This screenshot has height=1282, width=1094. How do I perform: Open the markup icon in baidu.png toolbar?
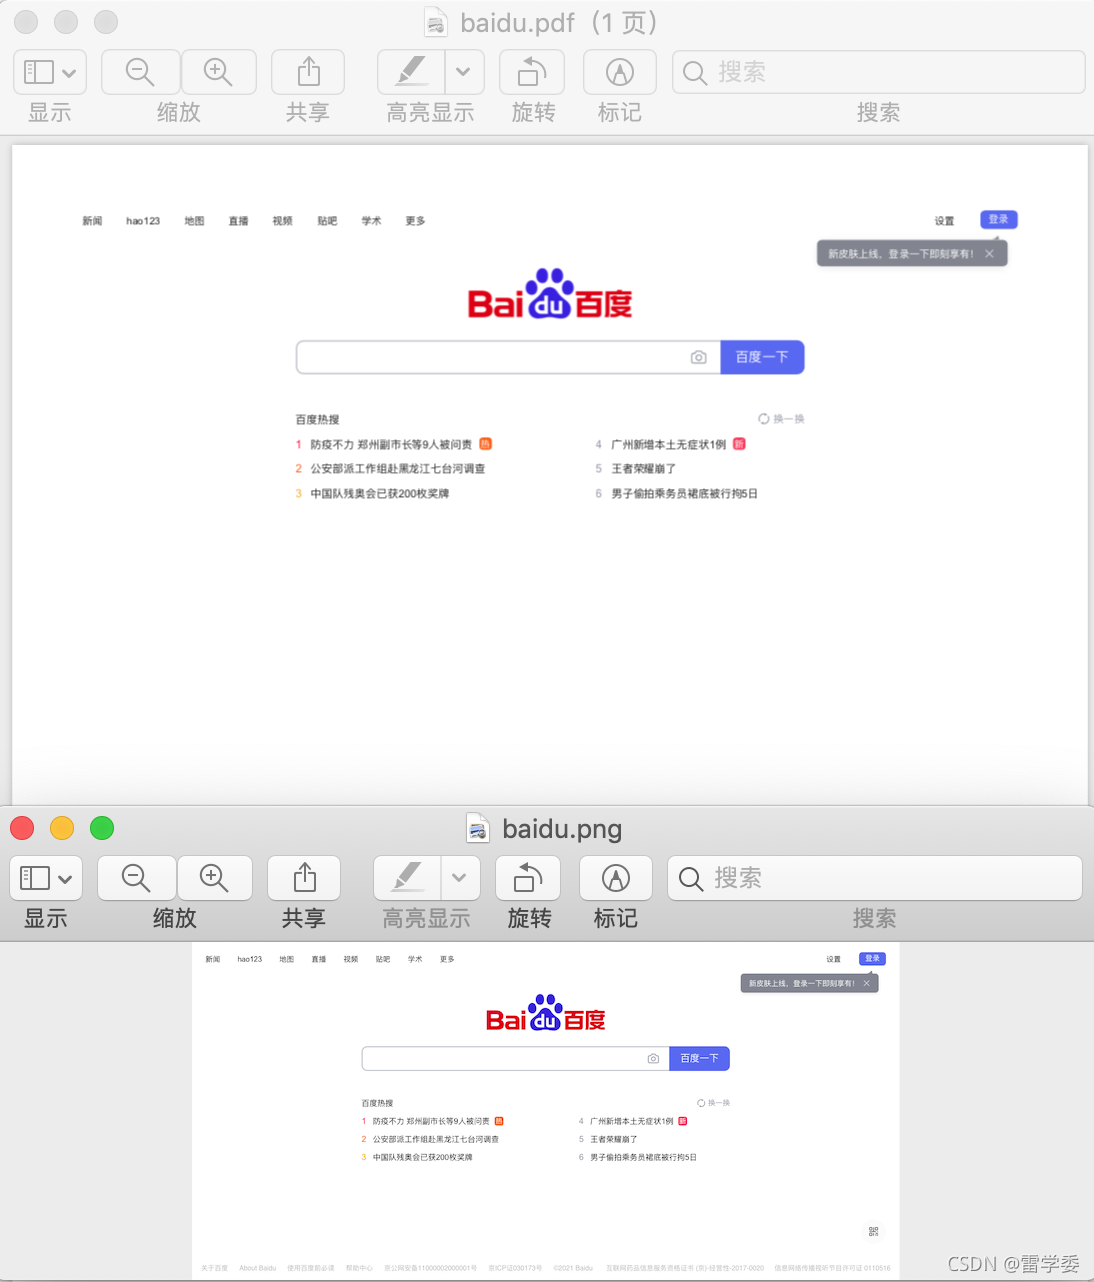pos(615,878)
